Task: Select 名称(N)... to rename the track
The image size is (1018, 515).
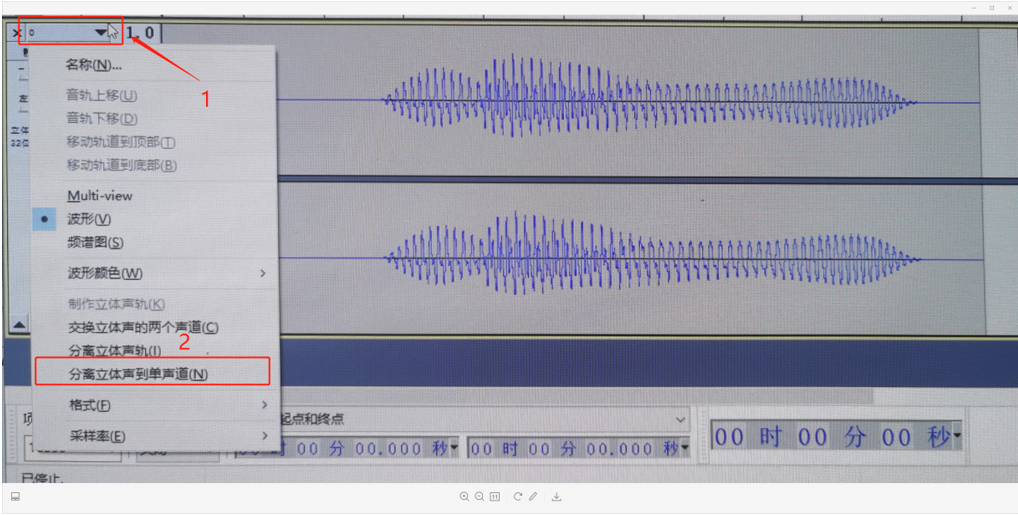Action: (94, 65)
